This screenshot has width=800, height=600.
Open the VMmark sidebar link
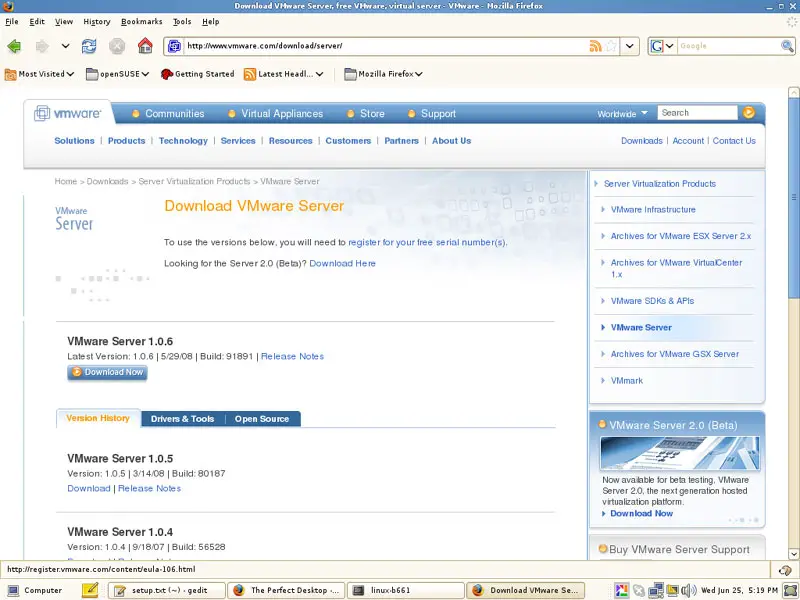627,381
